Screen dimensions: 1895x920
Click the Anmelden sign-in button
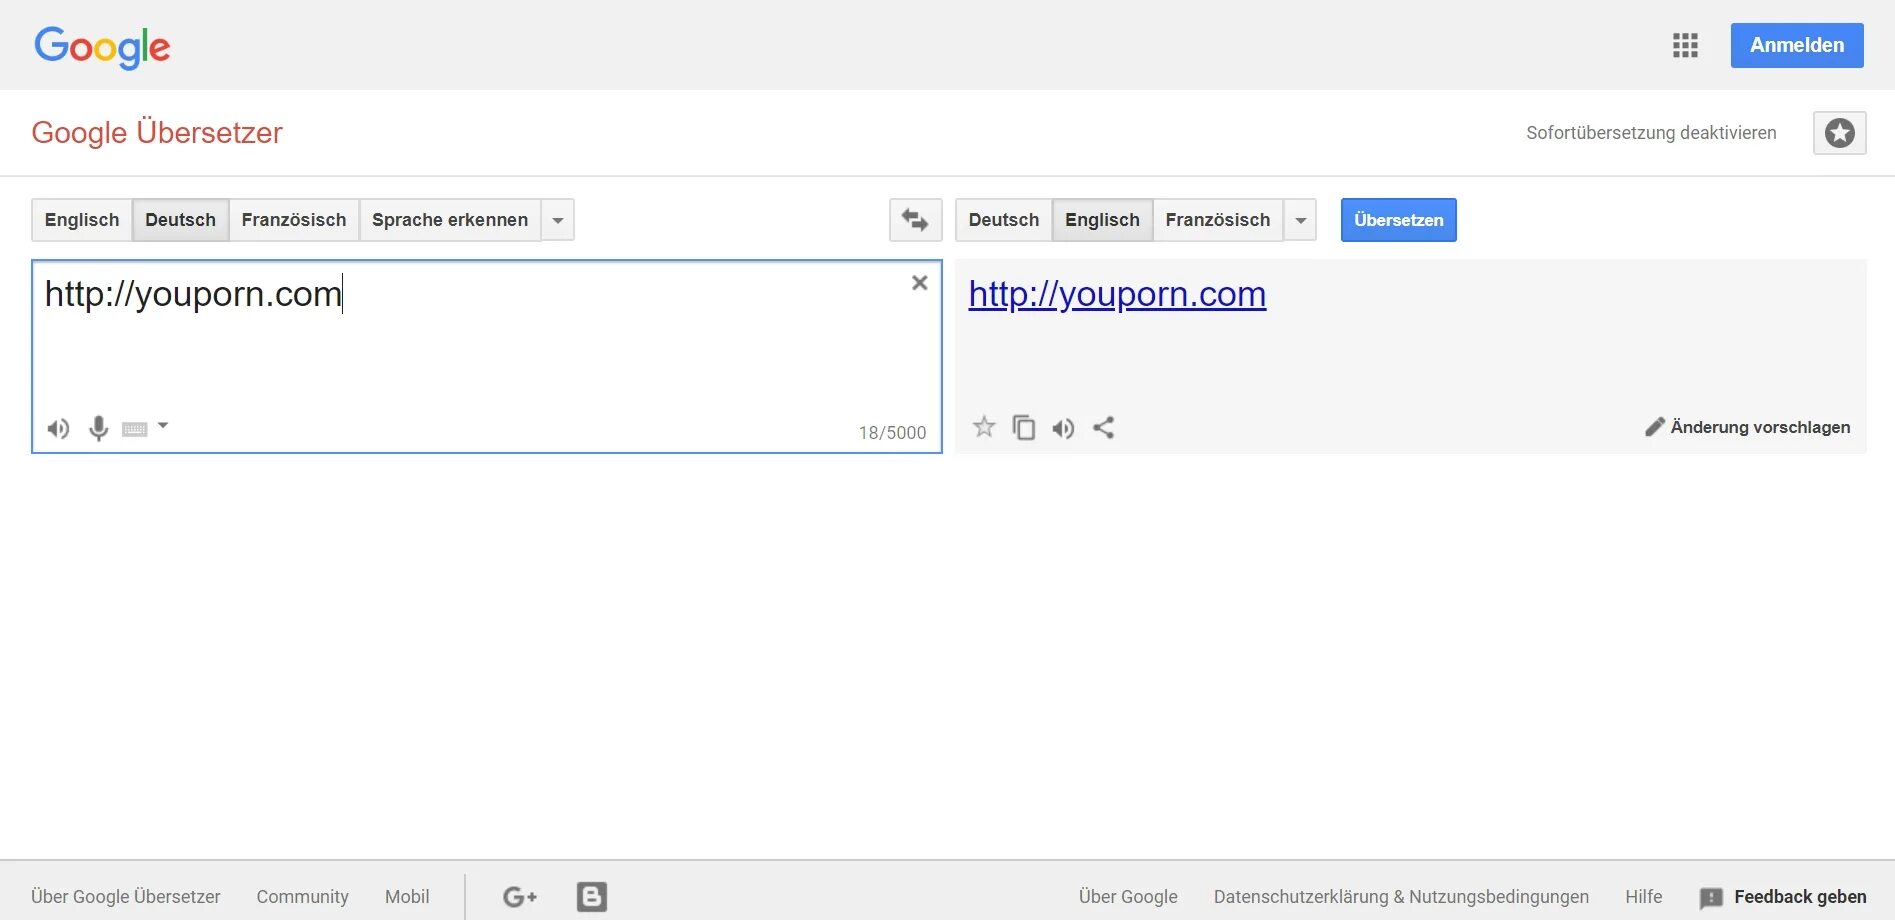coord(1797,45)
